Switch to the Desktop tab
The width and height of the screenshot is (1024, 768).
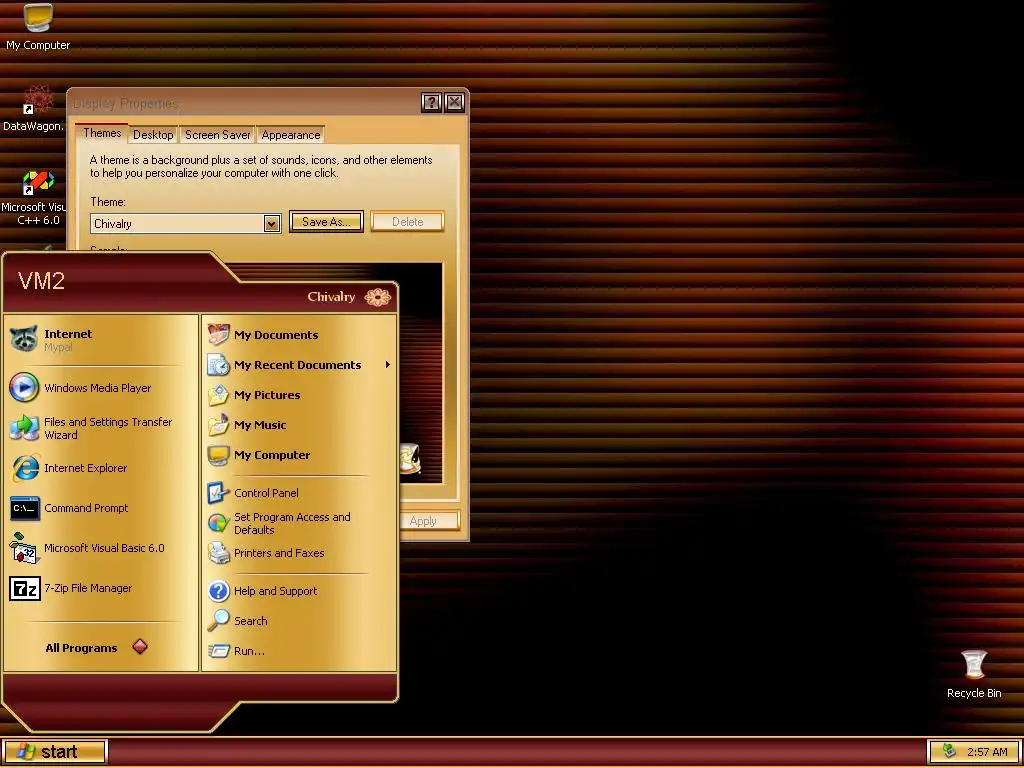(153, 135)
